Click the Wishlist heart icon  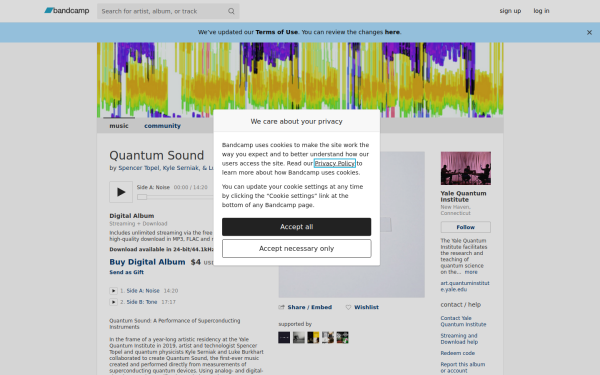[348, 307]
